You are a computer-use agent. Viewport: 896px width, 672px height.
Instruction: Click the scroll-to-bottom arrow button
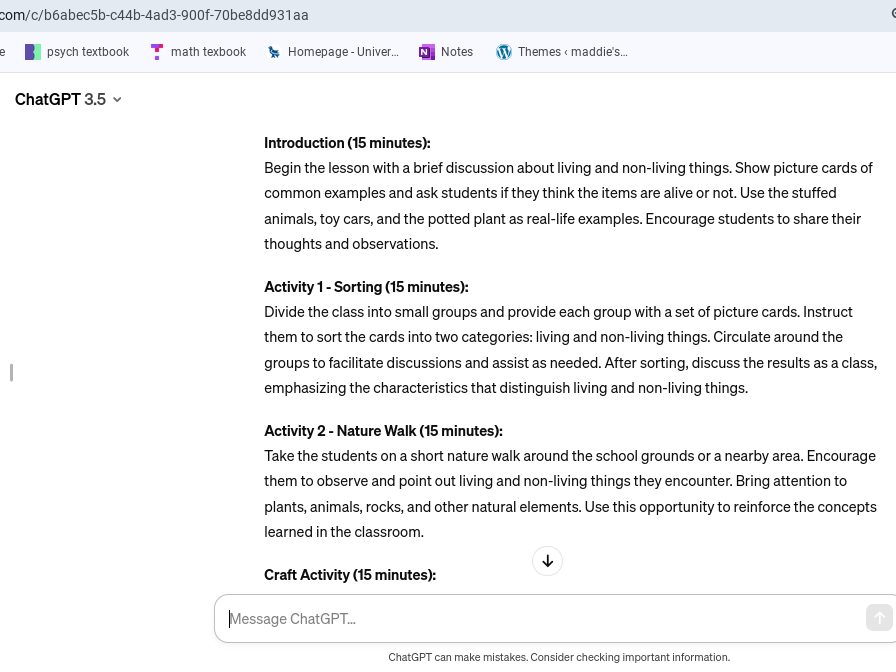coord(547,561)
